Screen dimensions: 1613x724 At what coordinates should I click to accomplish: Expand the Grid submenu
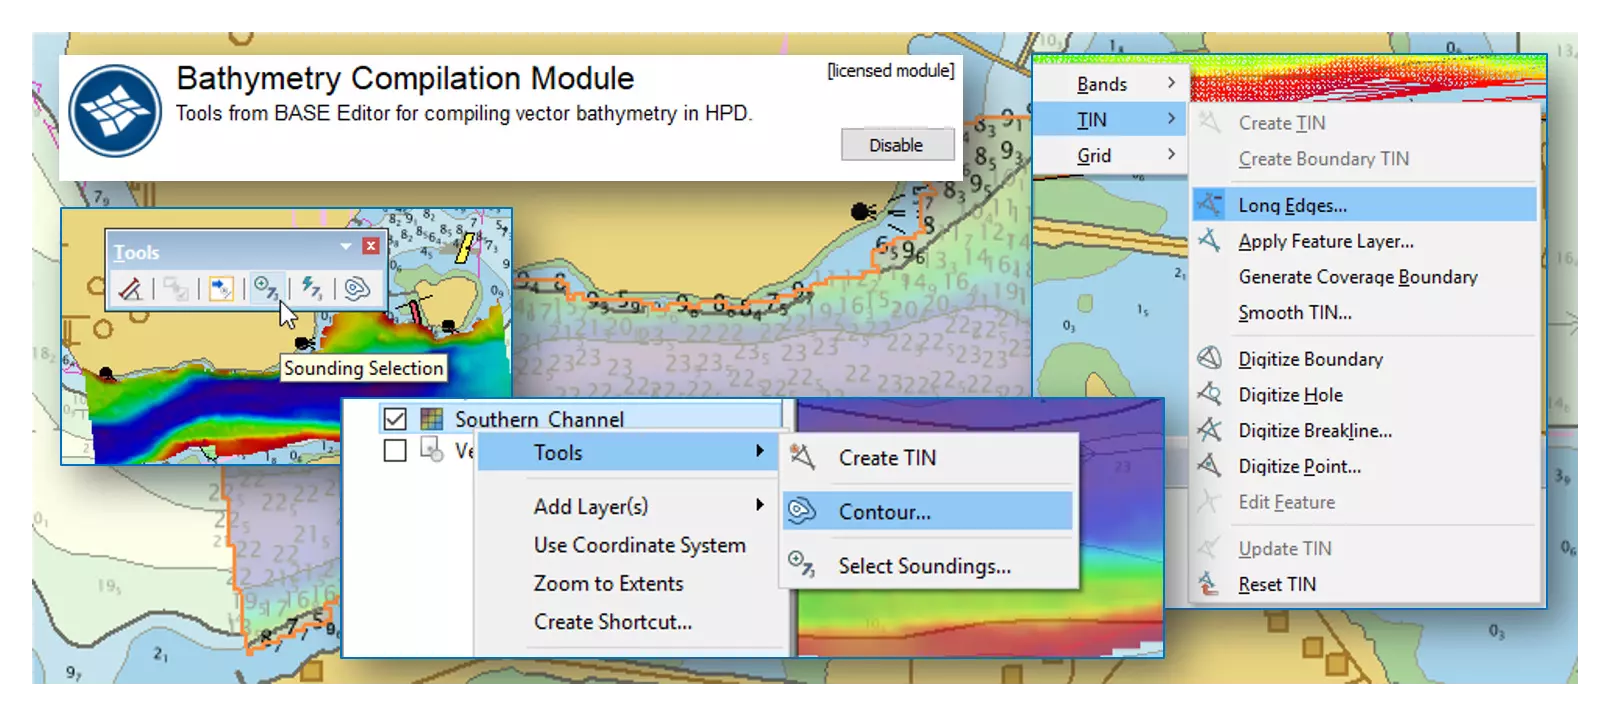[x=1110, y=156]
